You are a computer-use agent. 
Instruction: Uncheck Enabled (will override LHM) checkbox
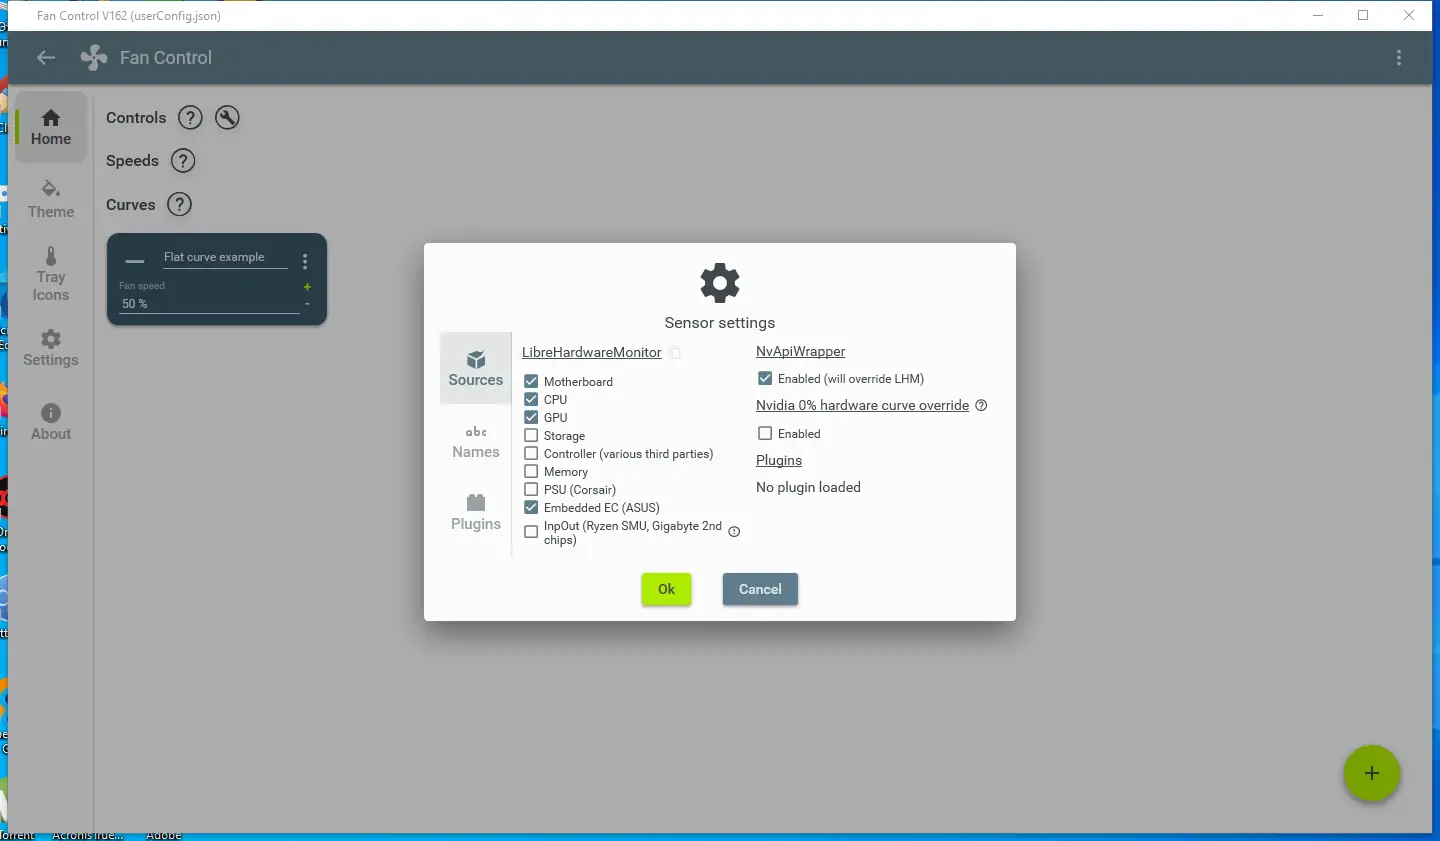tap(765, 379)
